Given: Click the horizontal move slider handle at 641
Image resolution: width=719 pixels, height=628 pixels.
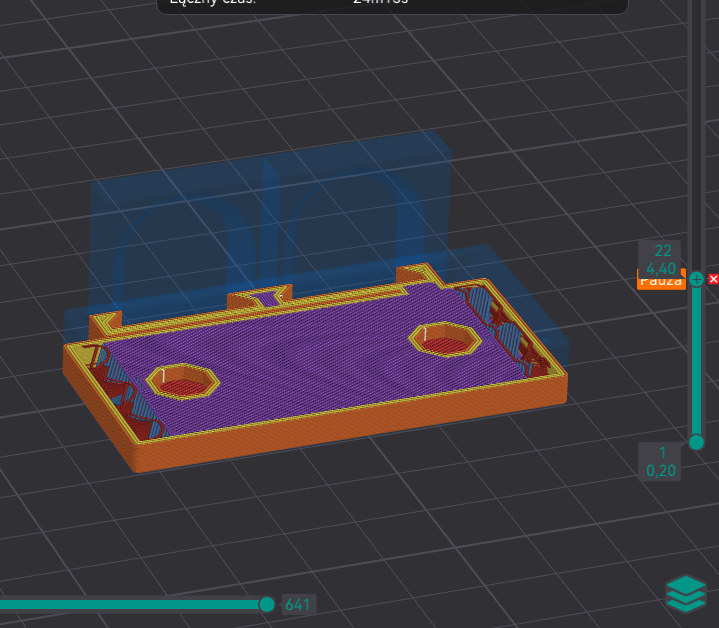Looking at the screenshot, I should (266, 604).
